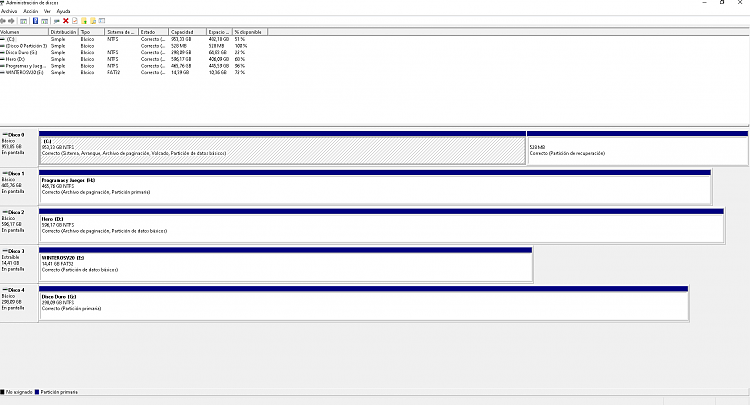Sort by the Sistema de... column header
The image size is (750, 405).
[122, 32]
